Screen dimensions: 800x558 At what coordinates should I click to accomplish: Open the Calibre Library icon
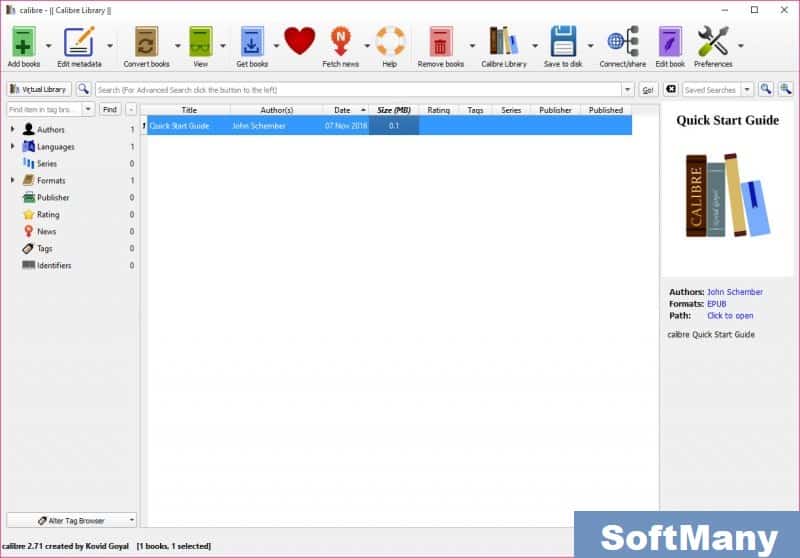[x=504, y=41]
